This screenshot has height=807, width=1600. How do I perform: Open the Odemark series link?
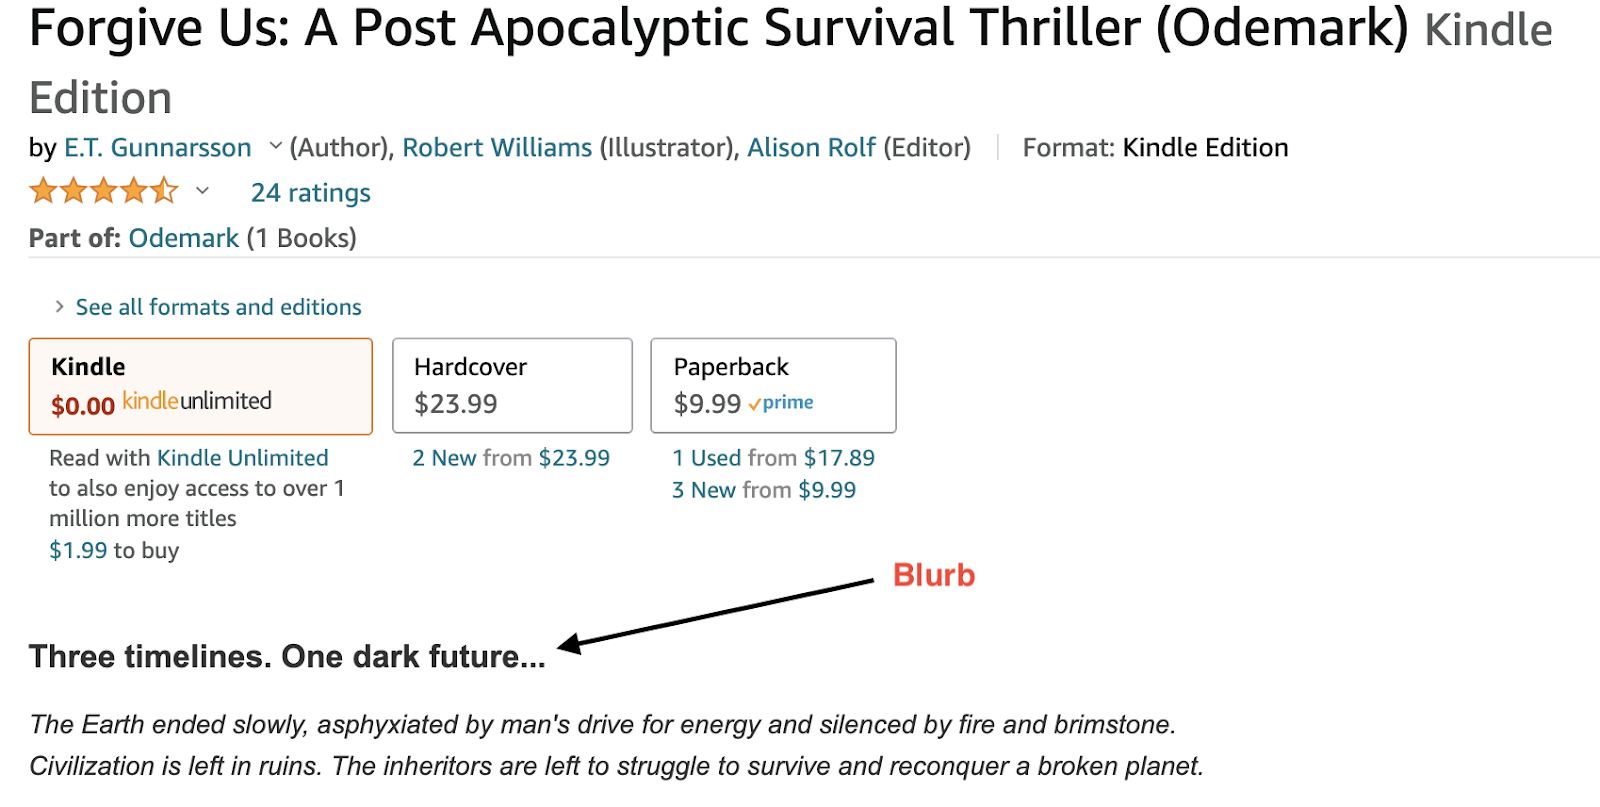184,238
